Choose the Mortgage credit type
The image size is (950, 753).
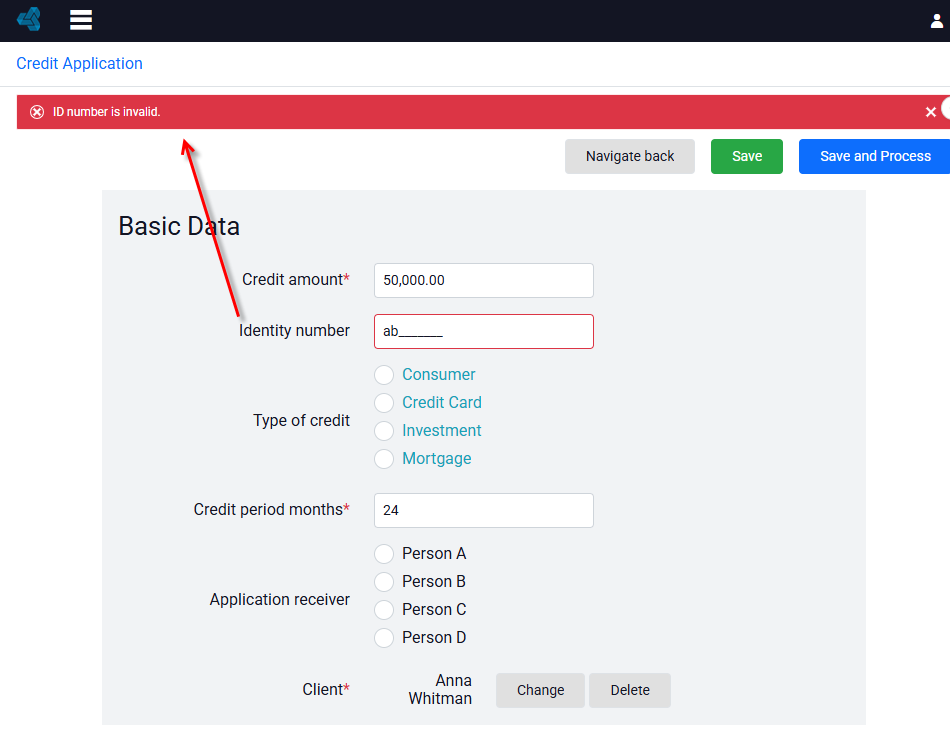coord(384,459)
